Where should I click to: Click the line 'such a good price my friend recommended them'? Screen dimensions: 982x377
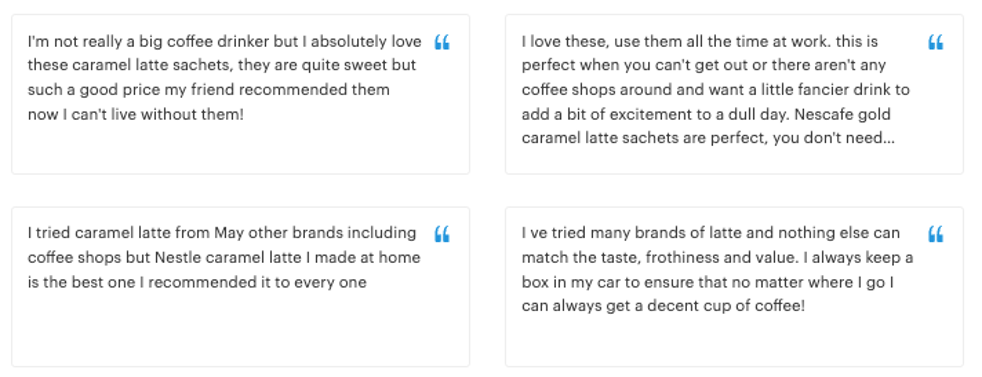(x=209, y=90)
